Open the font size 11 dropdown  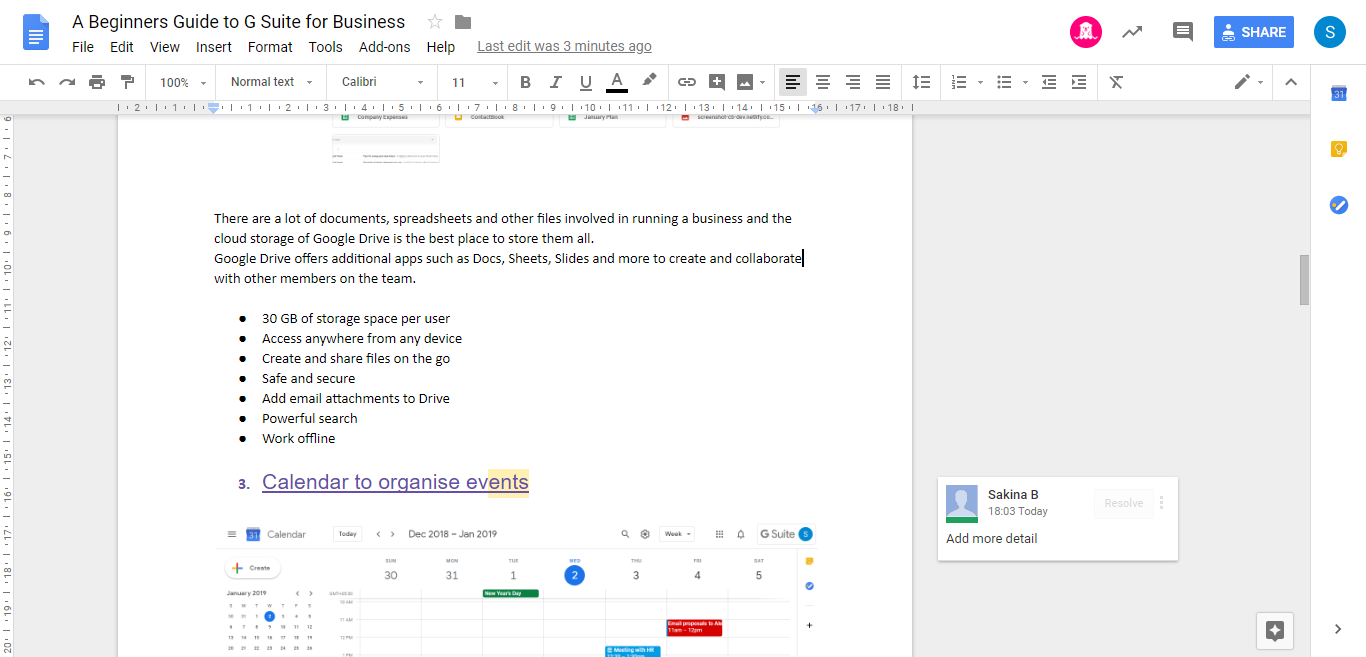point(474,82)
